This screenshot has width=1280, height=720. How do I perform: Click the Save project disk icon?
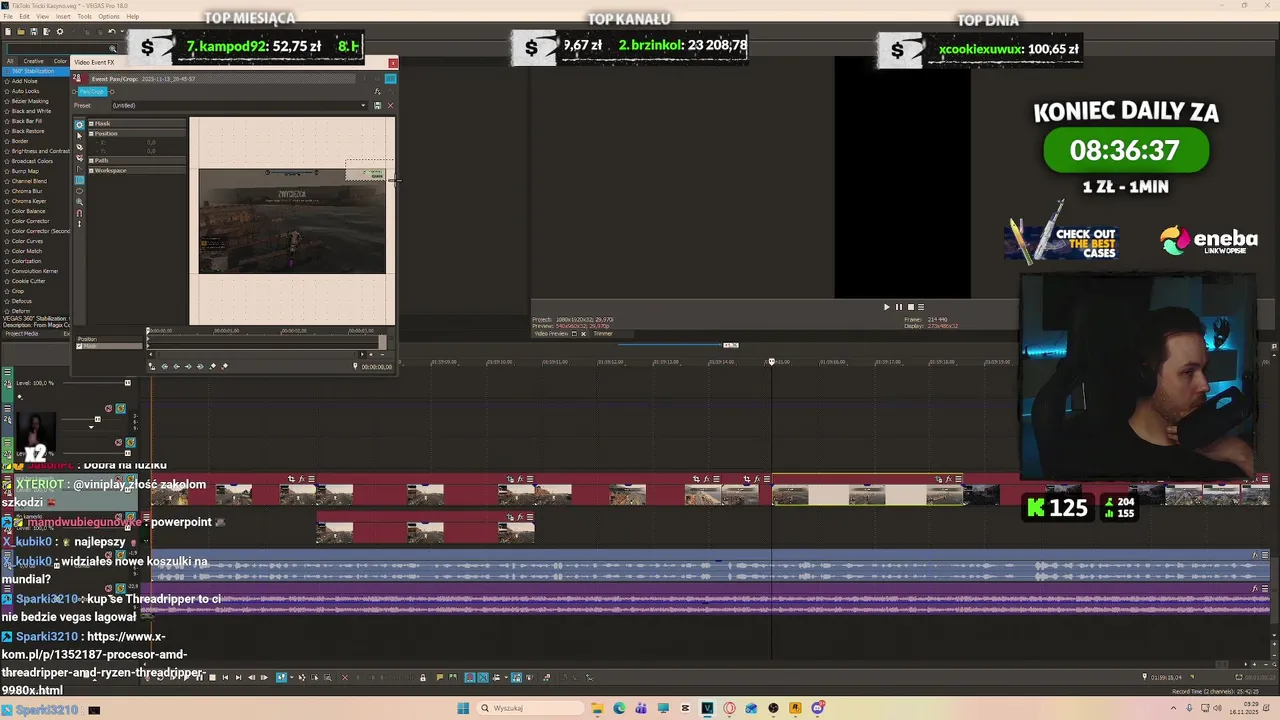point(34,32)
